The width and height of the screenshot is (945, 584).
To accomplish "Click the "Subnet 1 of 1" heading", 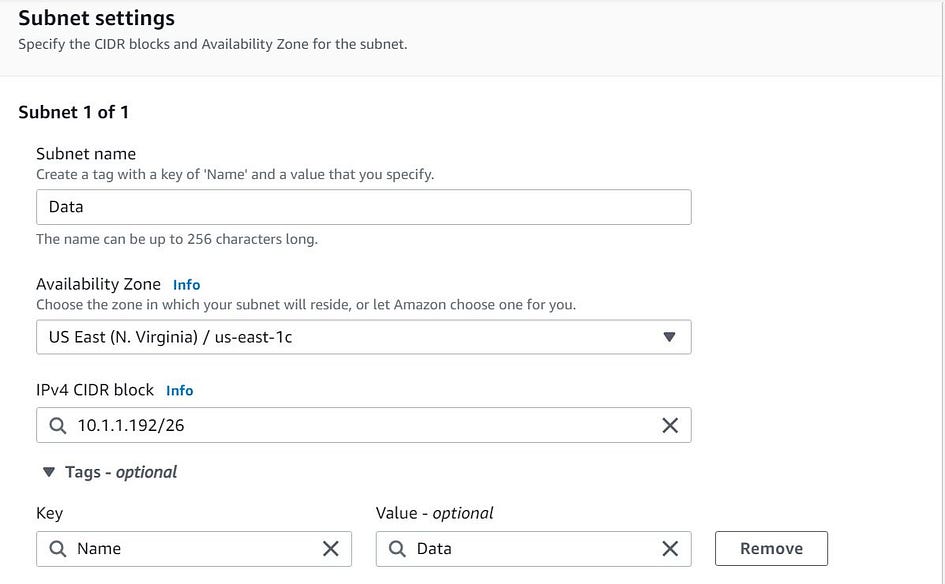I will [x=73, y=112].
